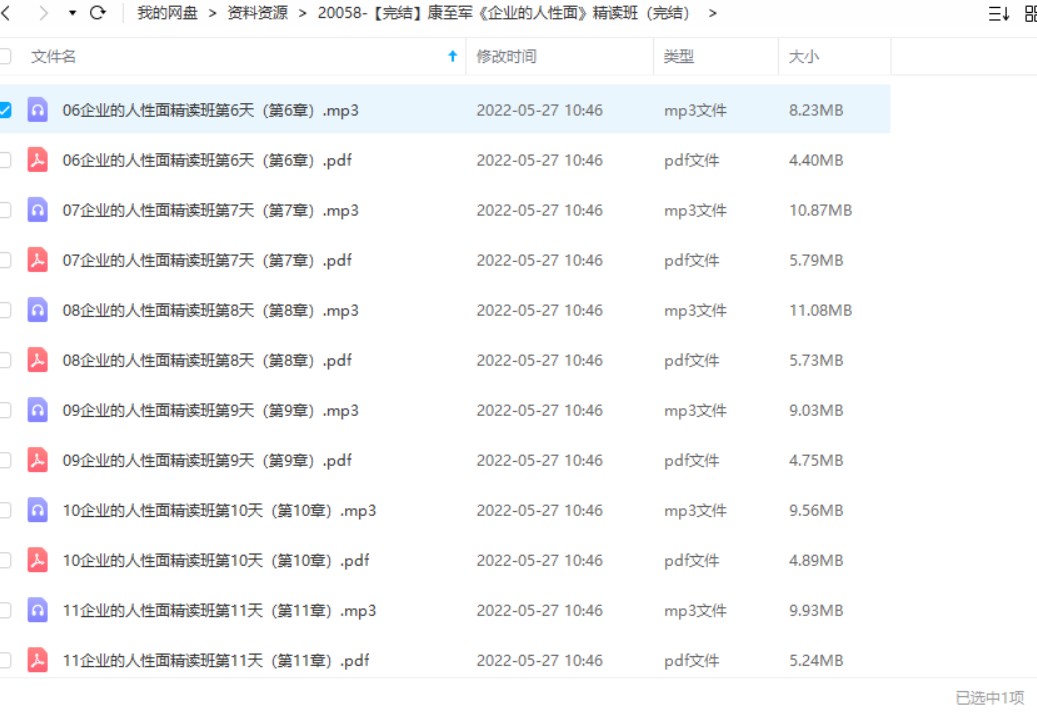Check the 09 第9章 pdf file checkbox
1037x712 pixels.
[x=5, y=460]
